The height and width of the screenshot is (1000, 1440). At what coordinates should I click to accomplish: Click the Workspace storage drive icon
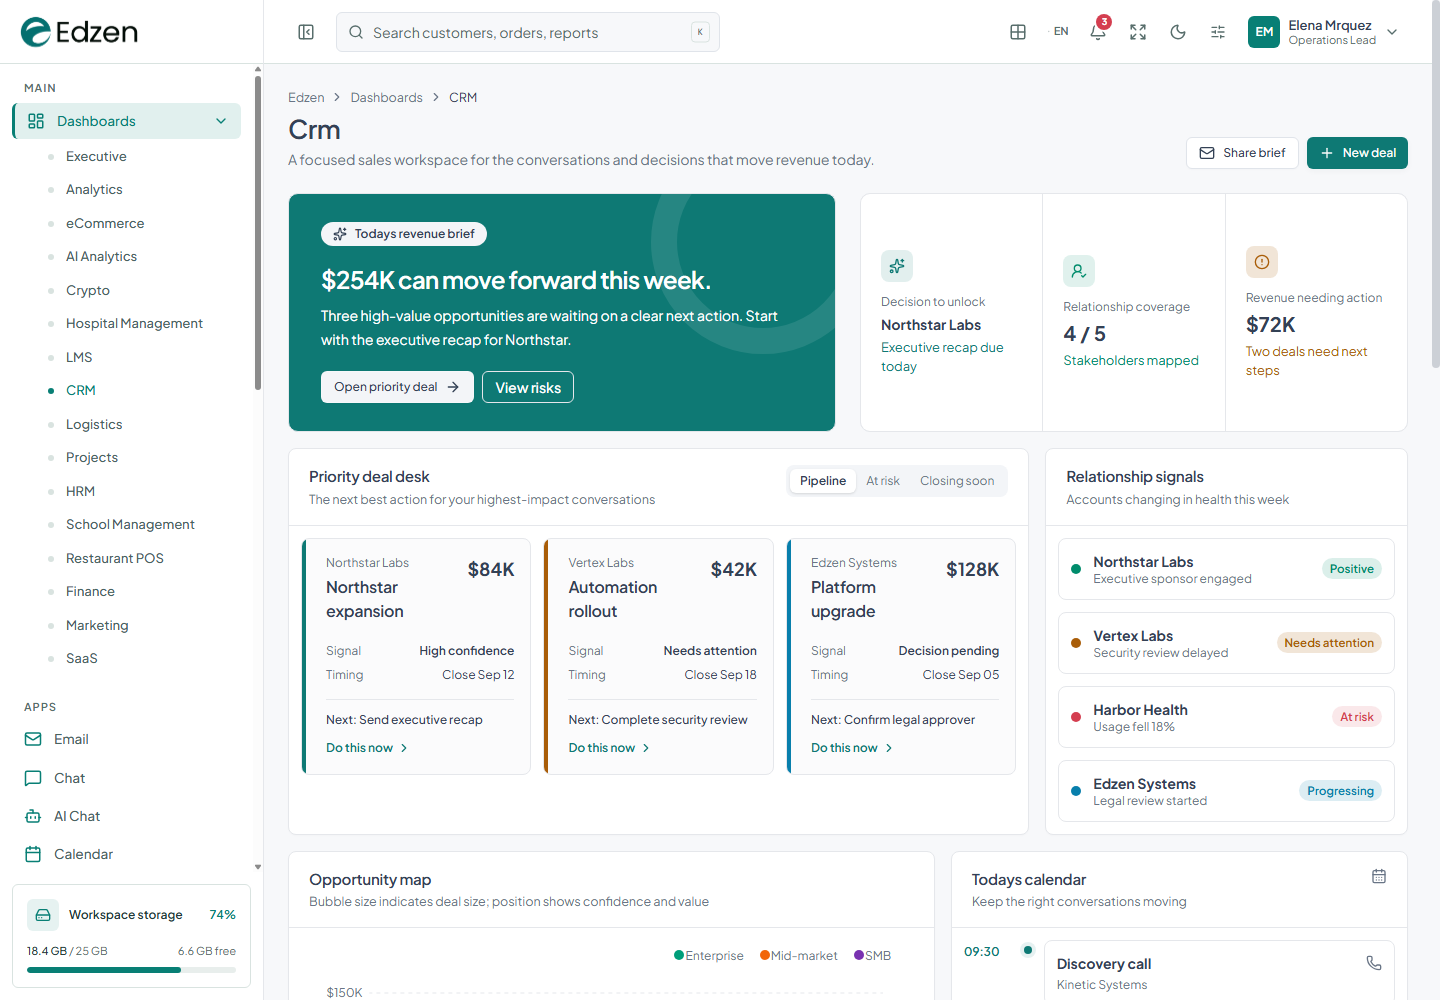[x=43, y=915]
